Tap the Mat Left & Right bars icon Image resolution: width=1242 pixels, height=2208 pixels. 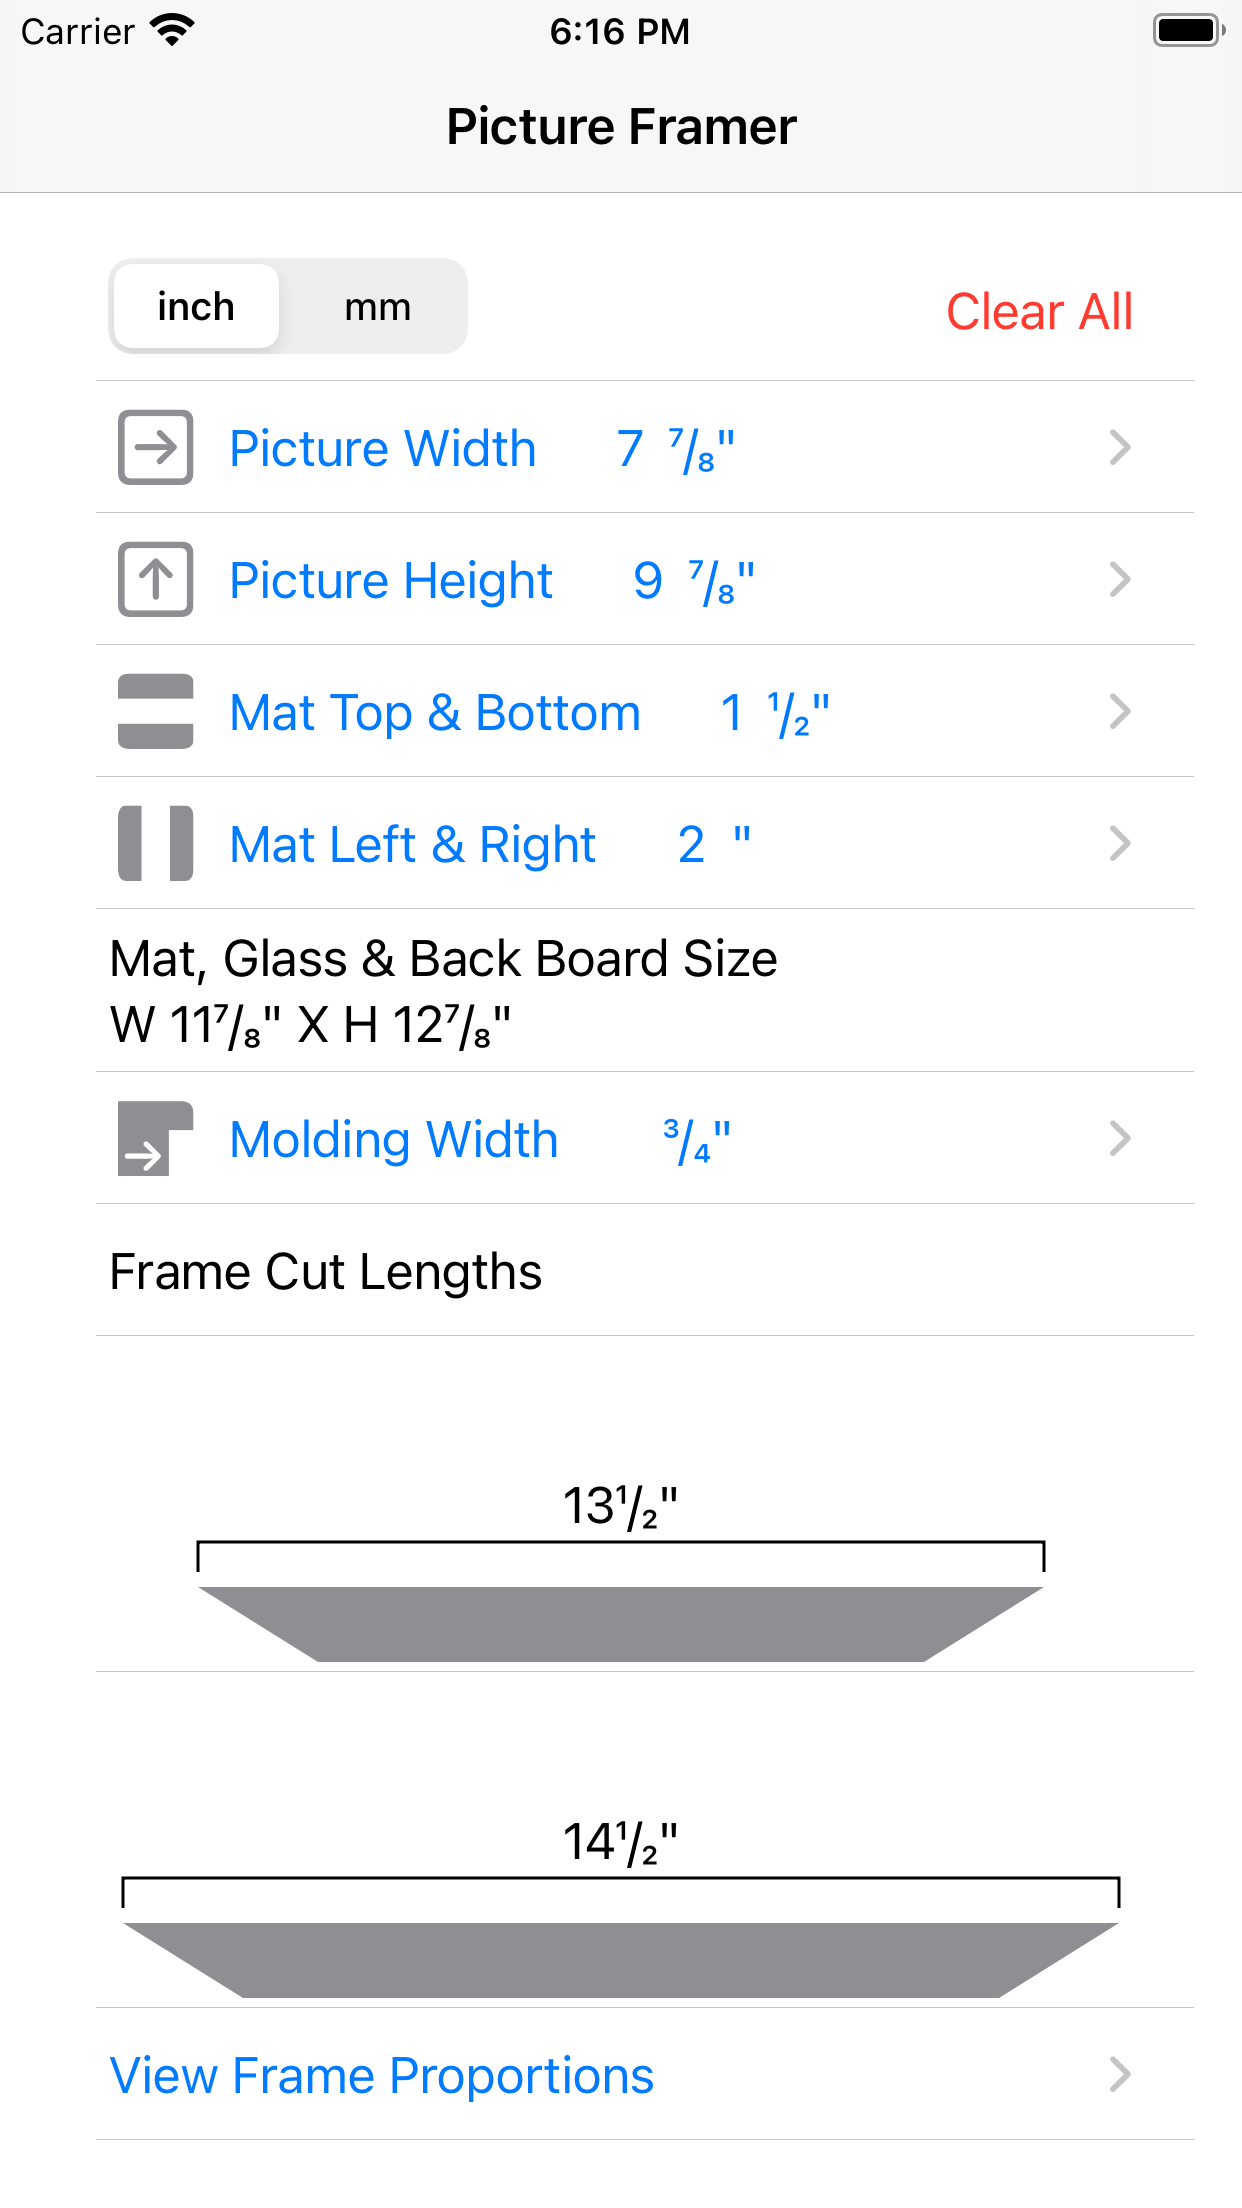(155, 843)
